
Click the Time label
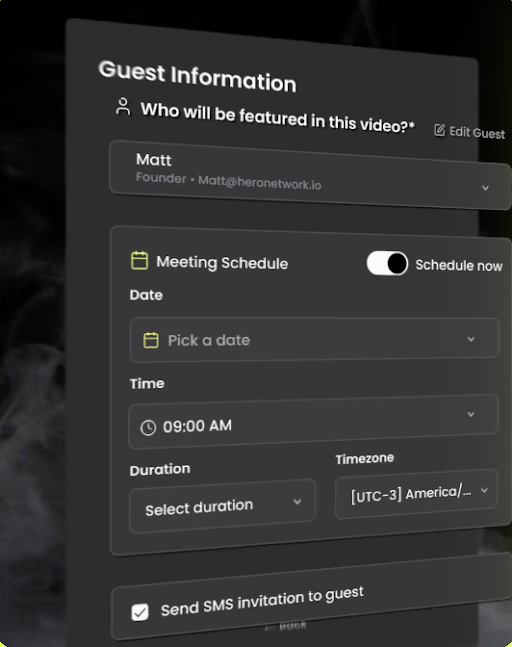[x=147, y=383]
